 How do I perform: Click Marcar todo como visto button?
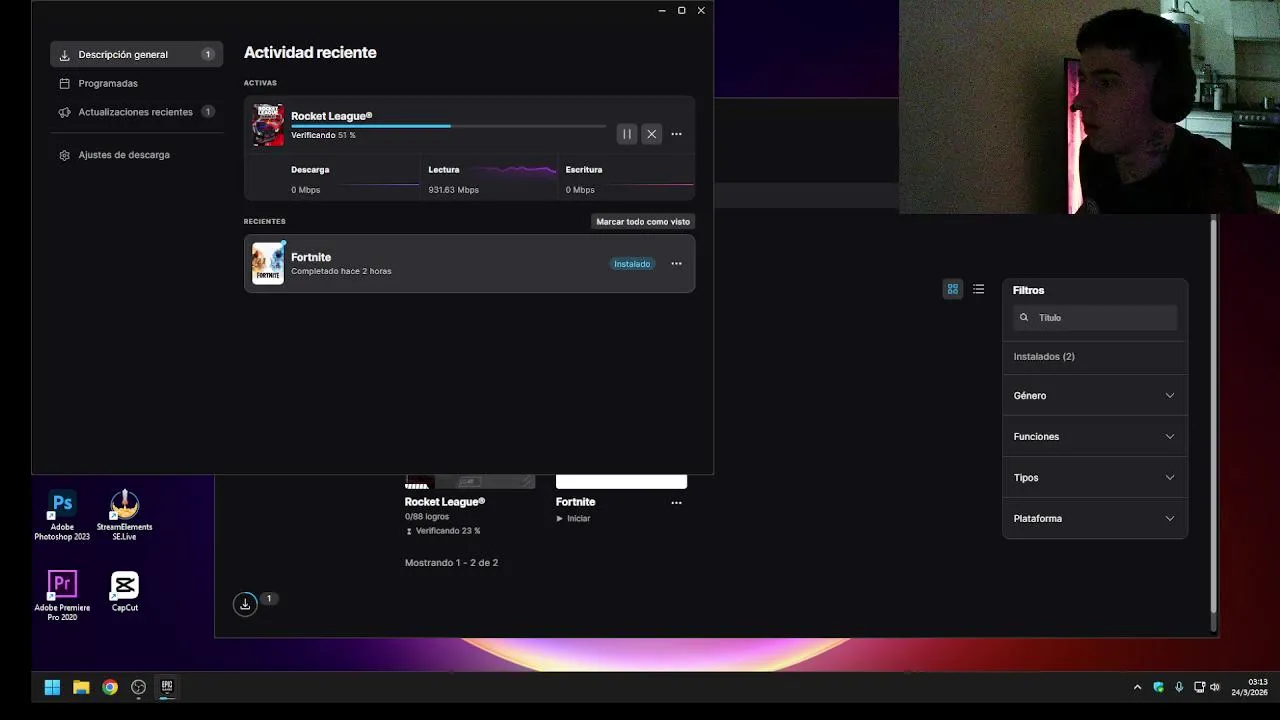[643, 221]
